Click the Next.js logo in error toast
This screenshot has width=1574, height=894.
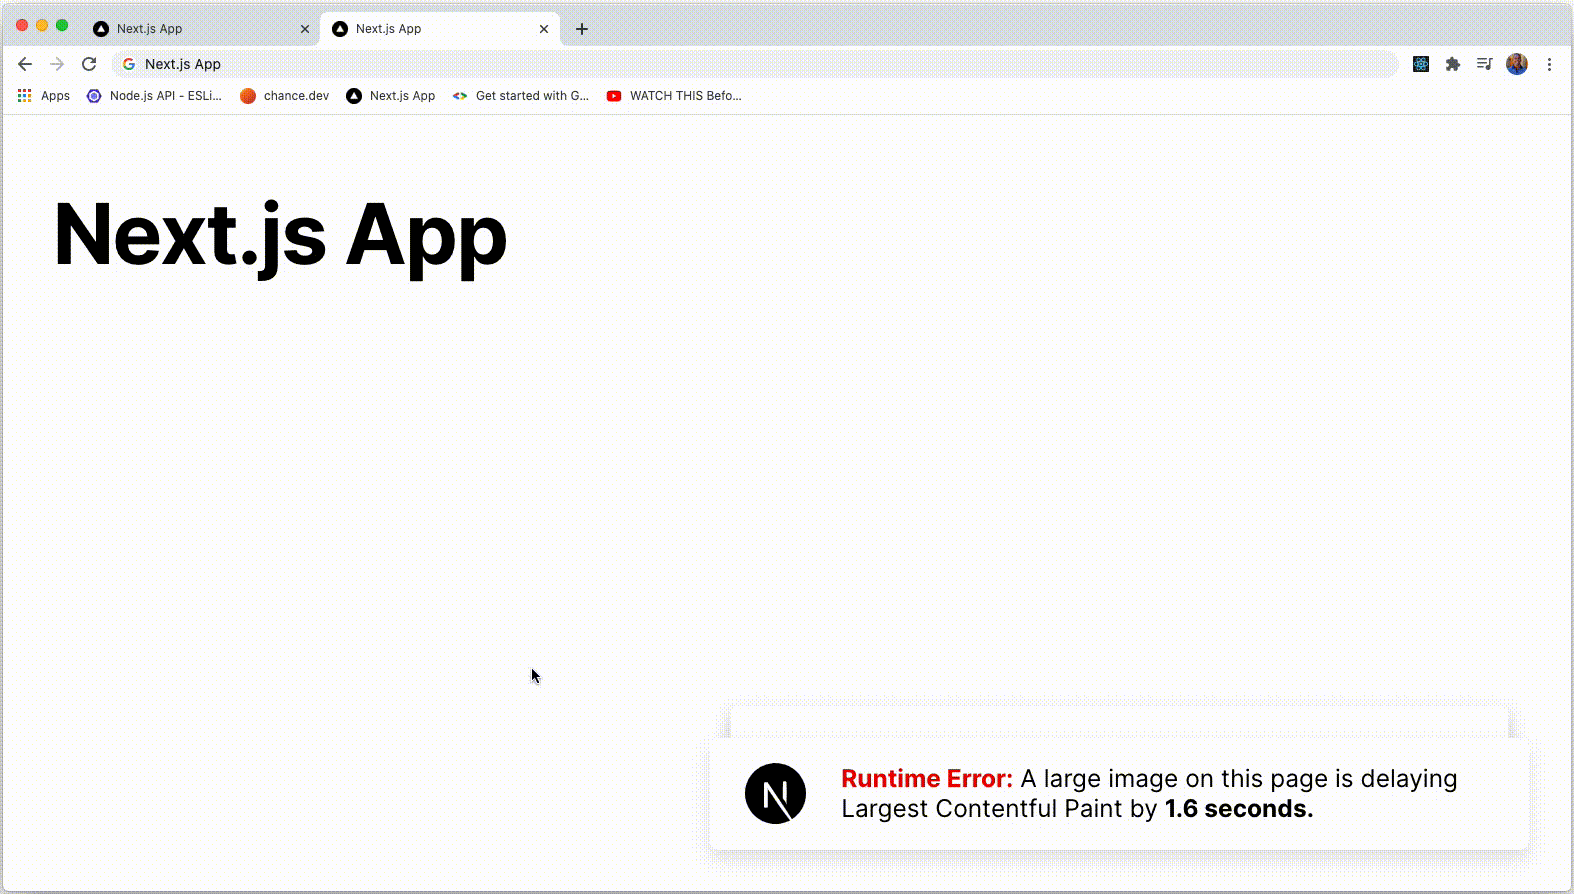point(775,794)
